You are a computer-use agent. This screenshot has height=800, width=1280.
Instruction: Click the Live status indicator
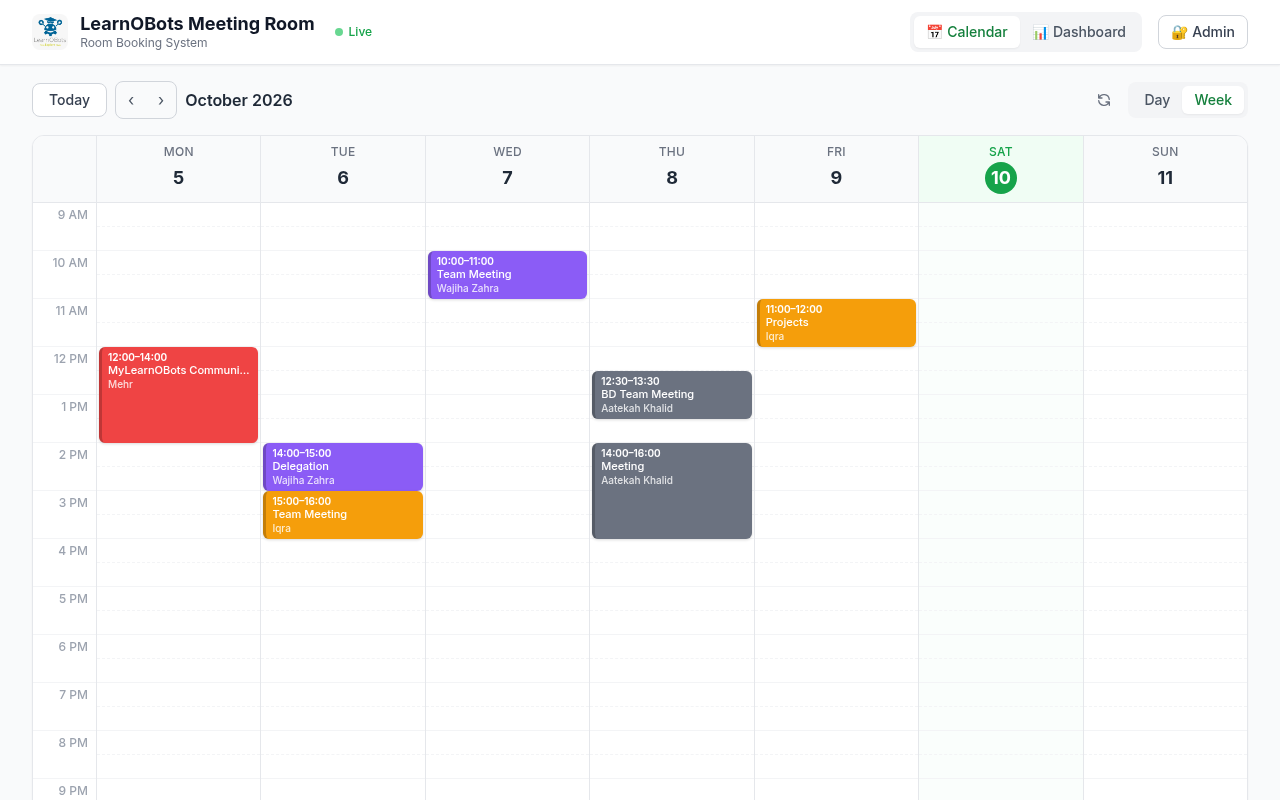(354, 32)
